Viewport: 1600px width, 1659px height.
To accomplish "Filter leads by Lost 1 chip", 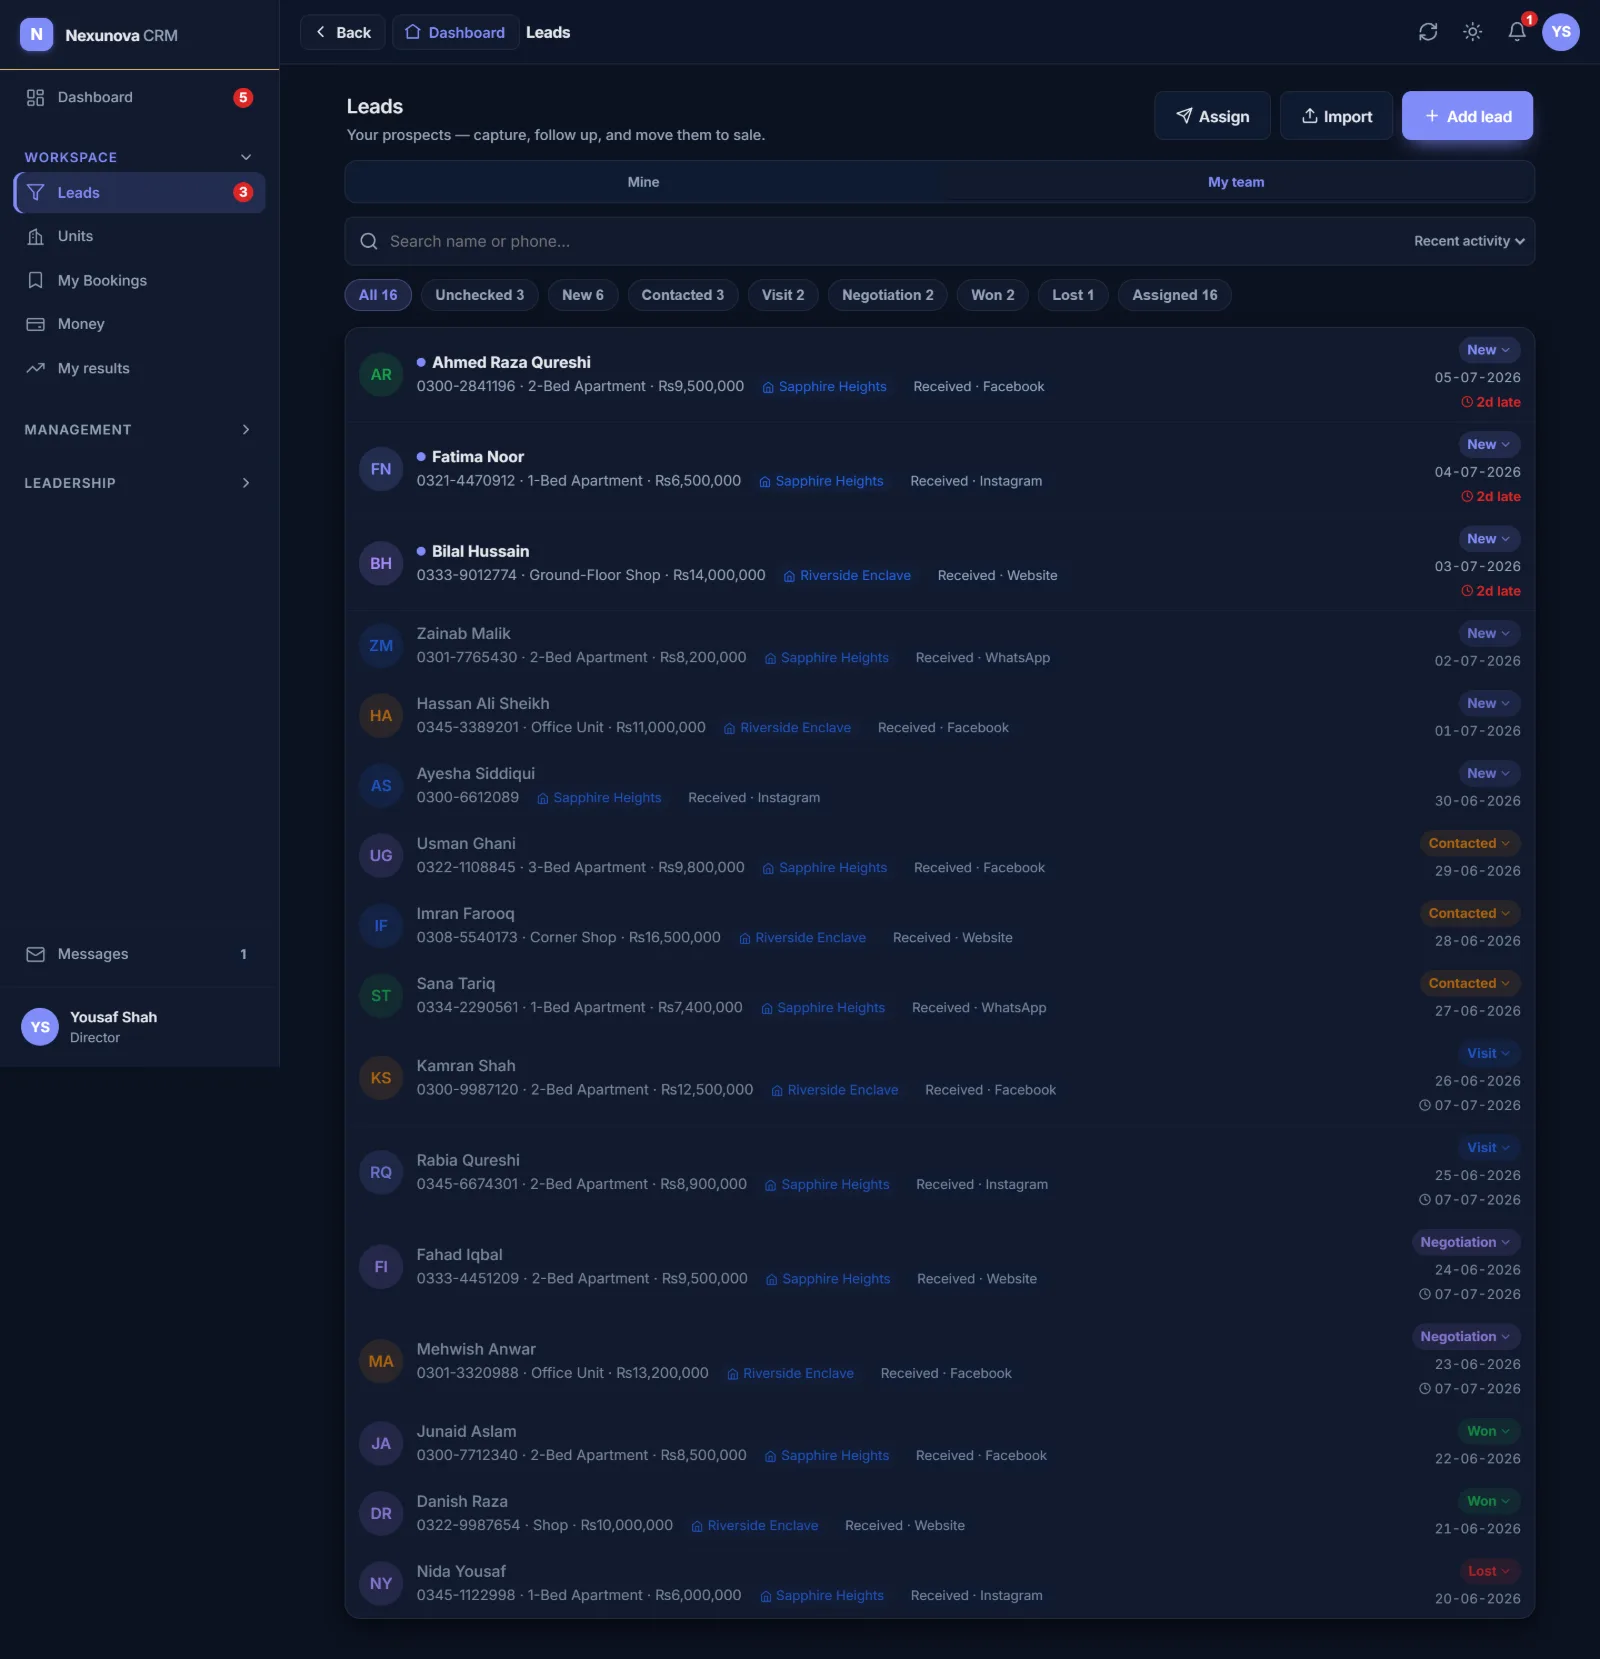I will [x=1073, y=295].
